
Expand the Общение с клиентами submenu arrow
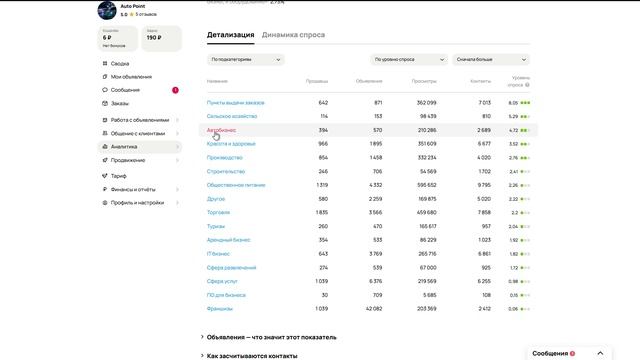pyautogui.click(x=178, y=133)
